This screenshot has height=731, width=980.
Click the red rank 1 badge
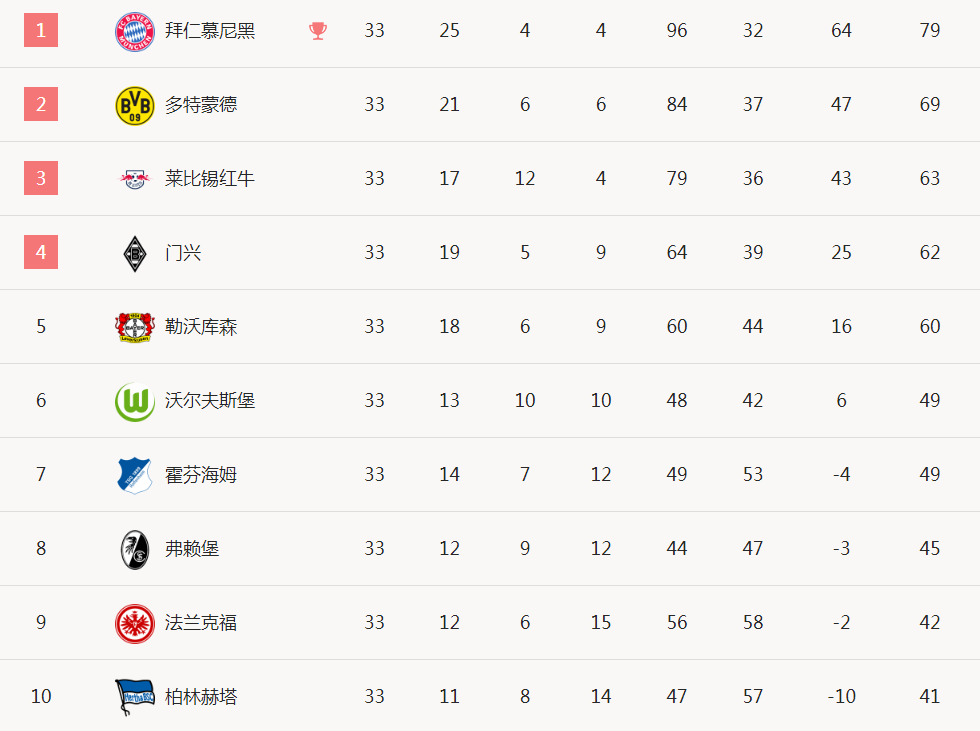click(41, 30)
